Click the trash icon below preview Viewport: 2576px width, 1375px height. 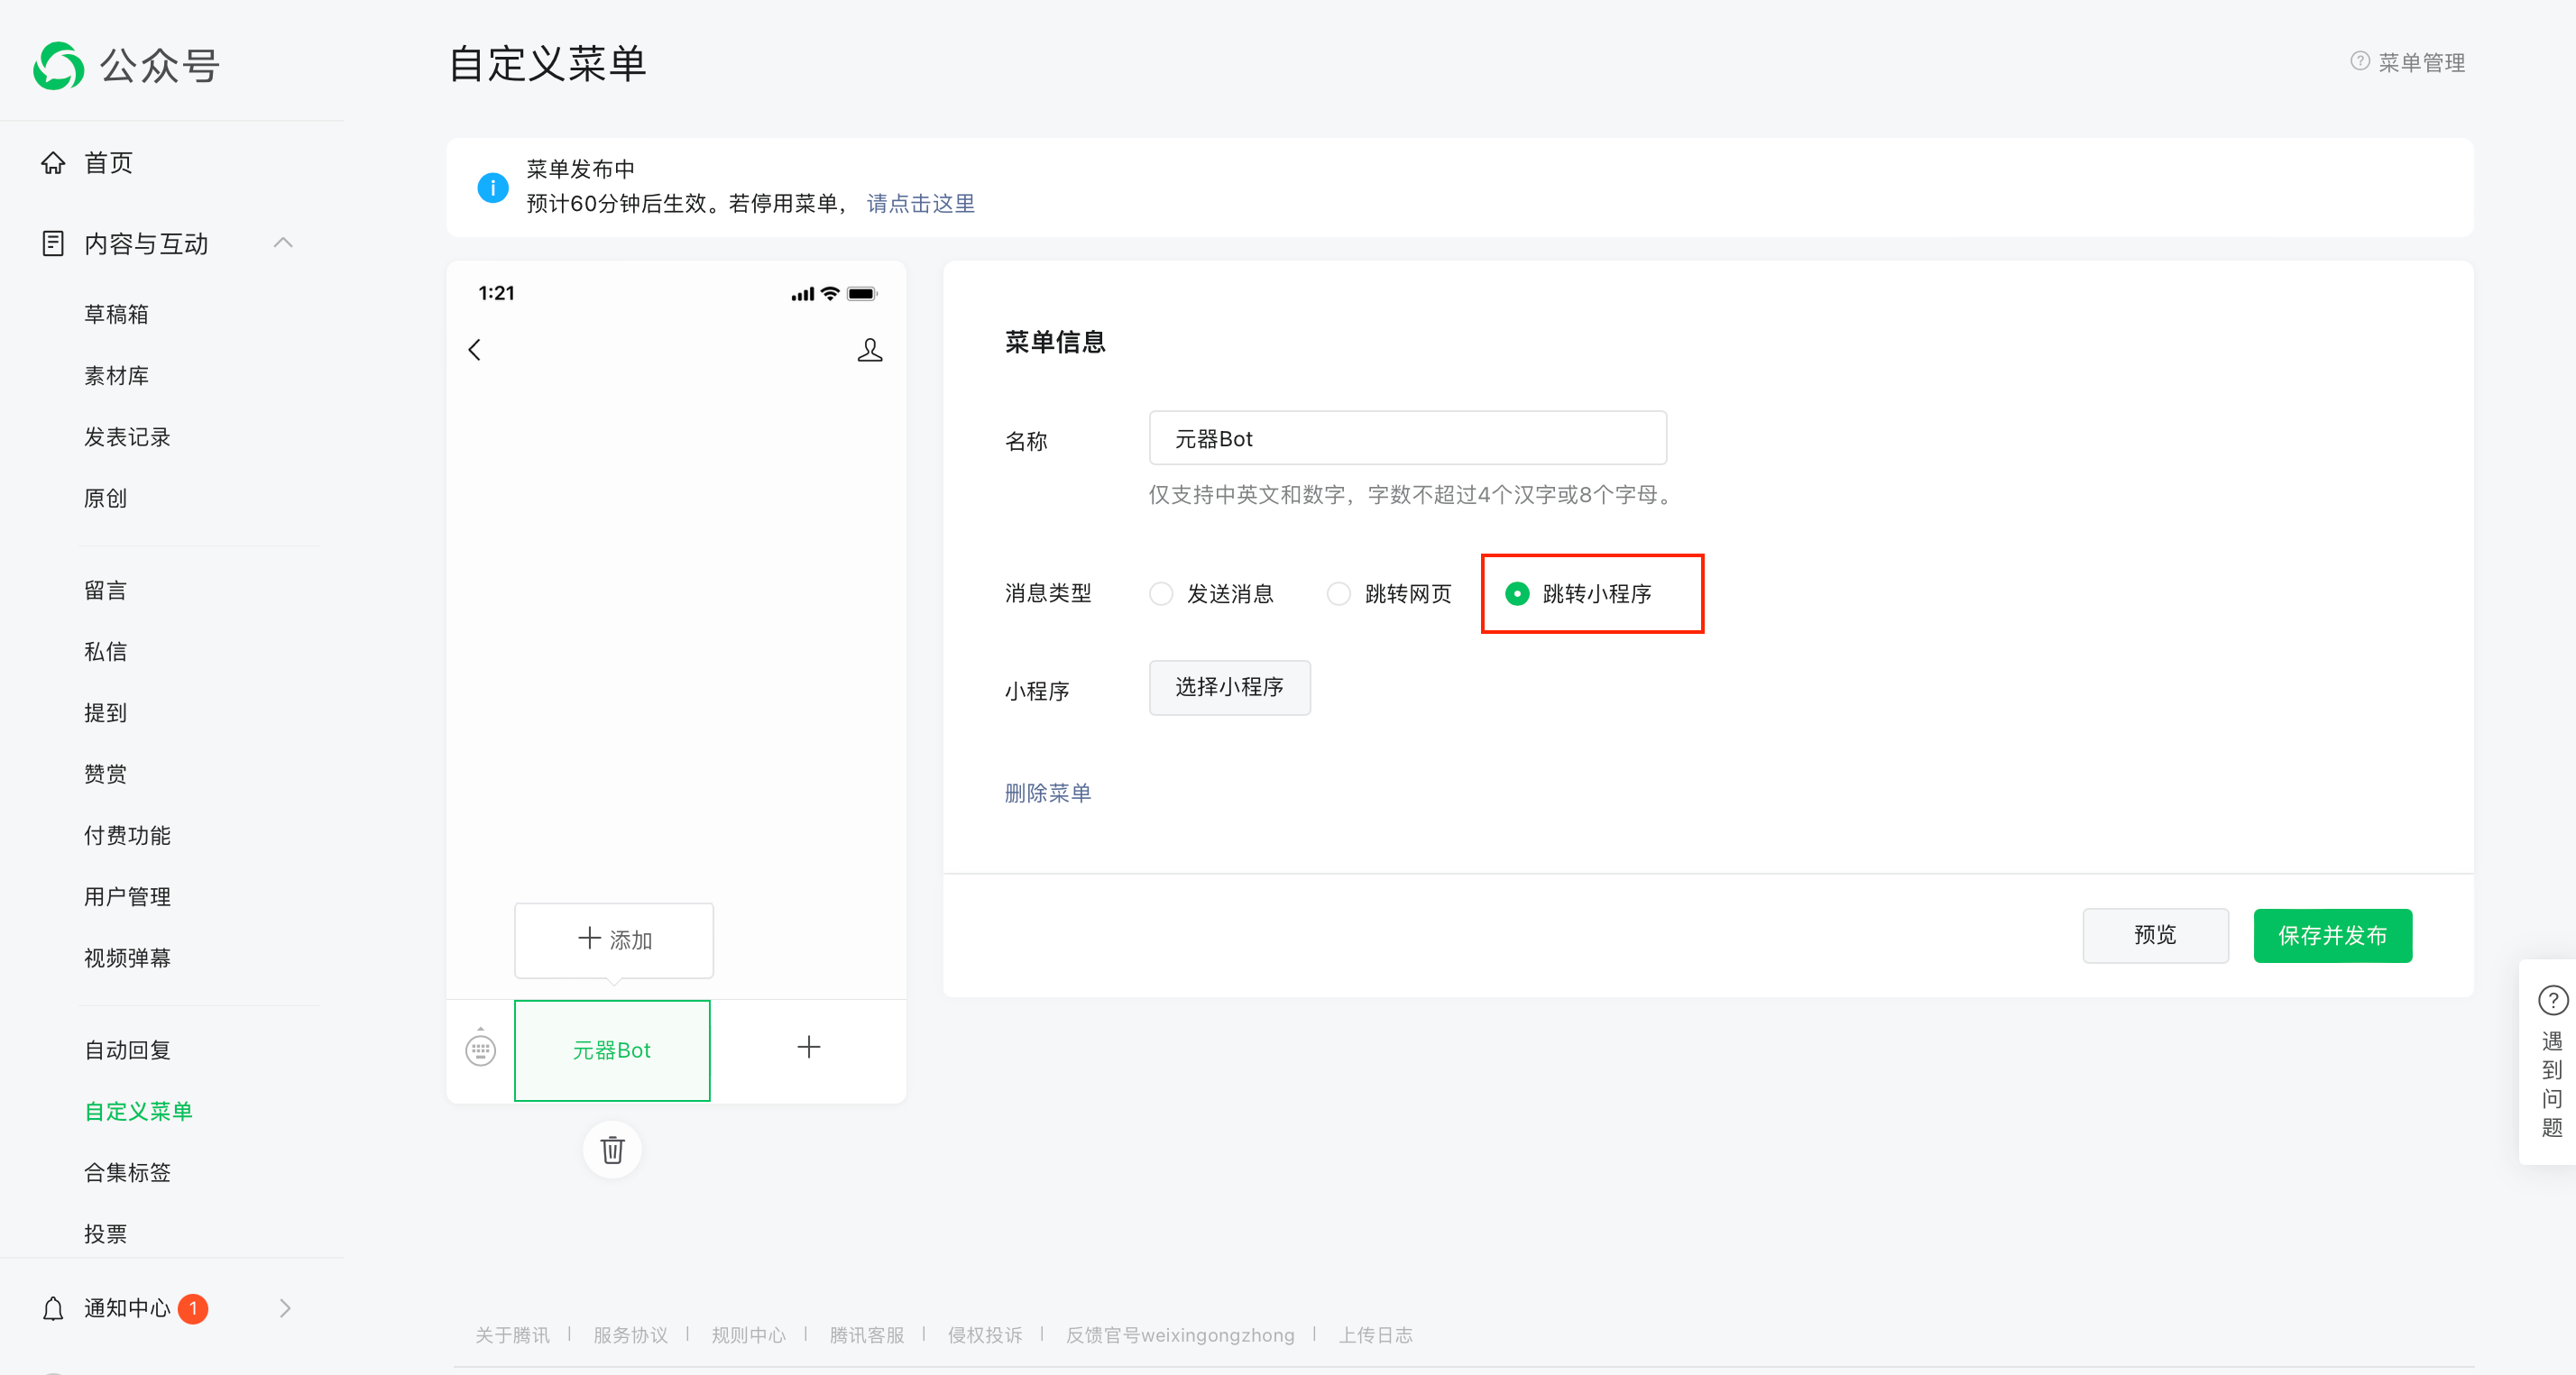coord(613,1150)
